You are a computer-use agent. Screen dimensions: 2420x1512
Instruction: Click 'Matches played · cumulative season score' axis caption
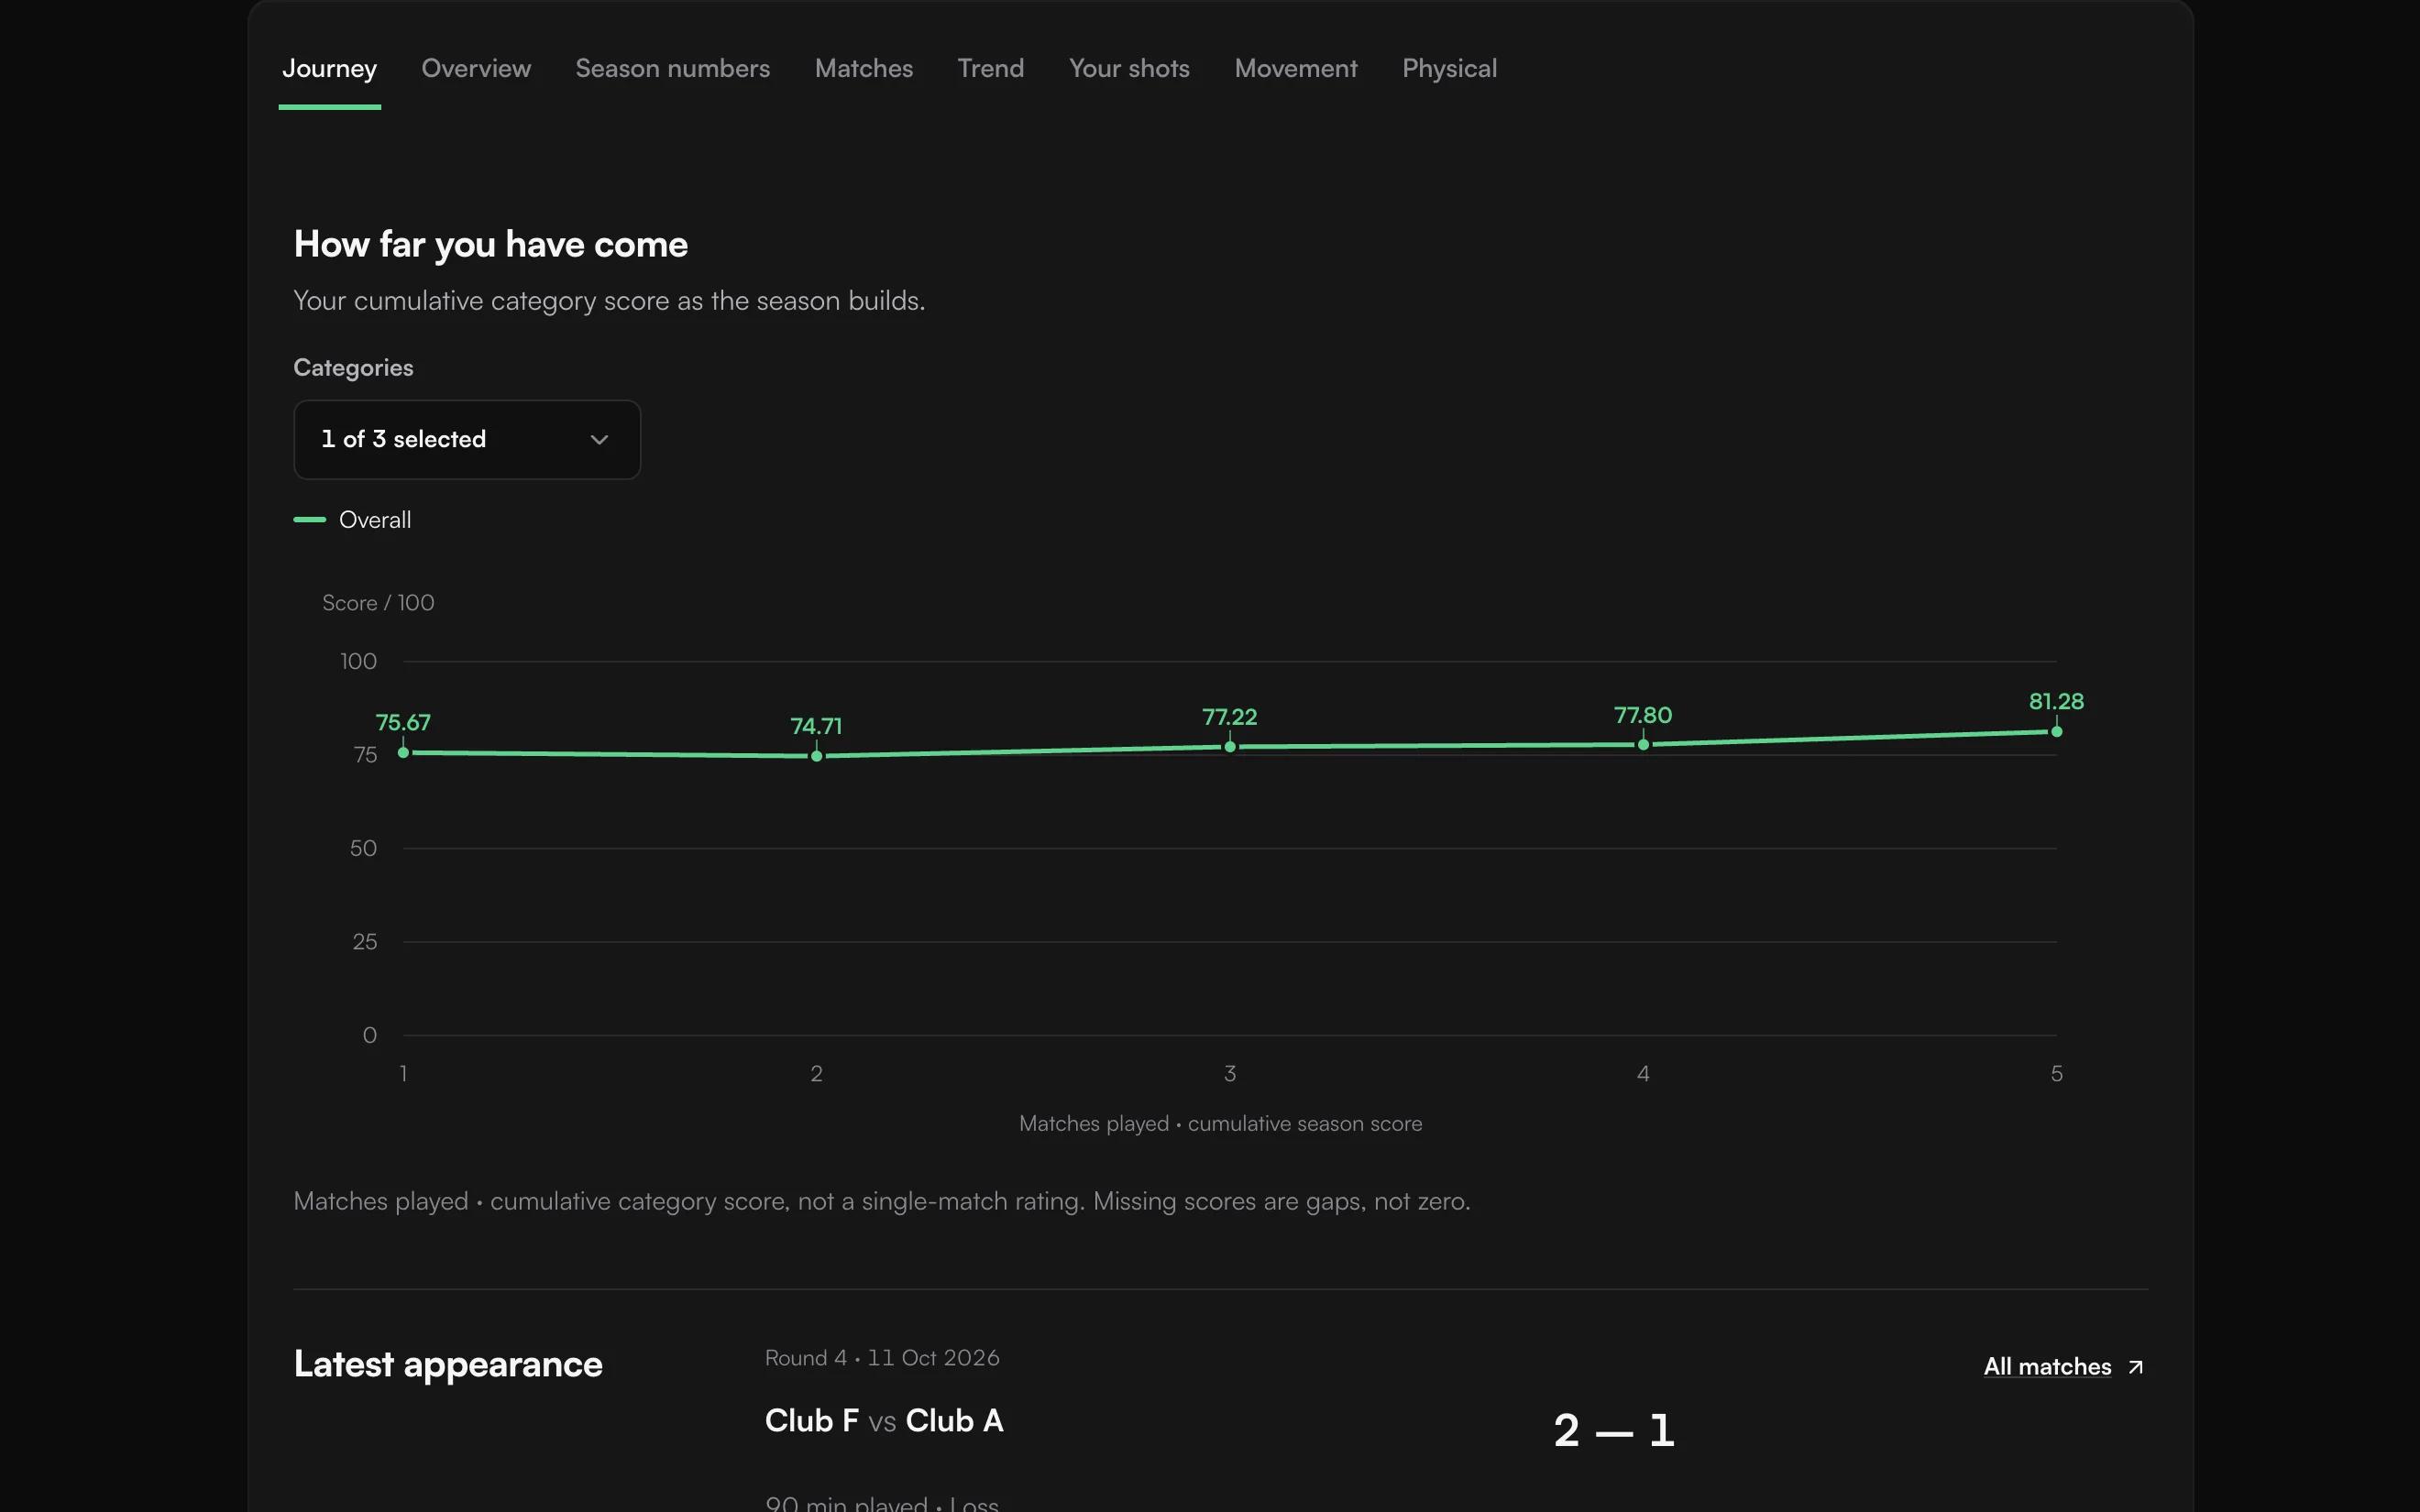pos(1220,1124)
